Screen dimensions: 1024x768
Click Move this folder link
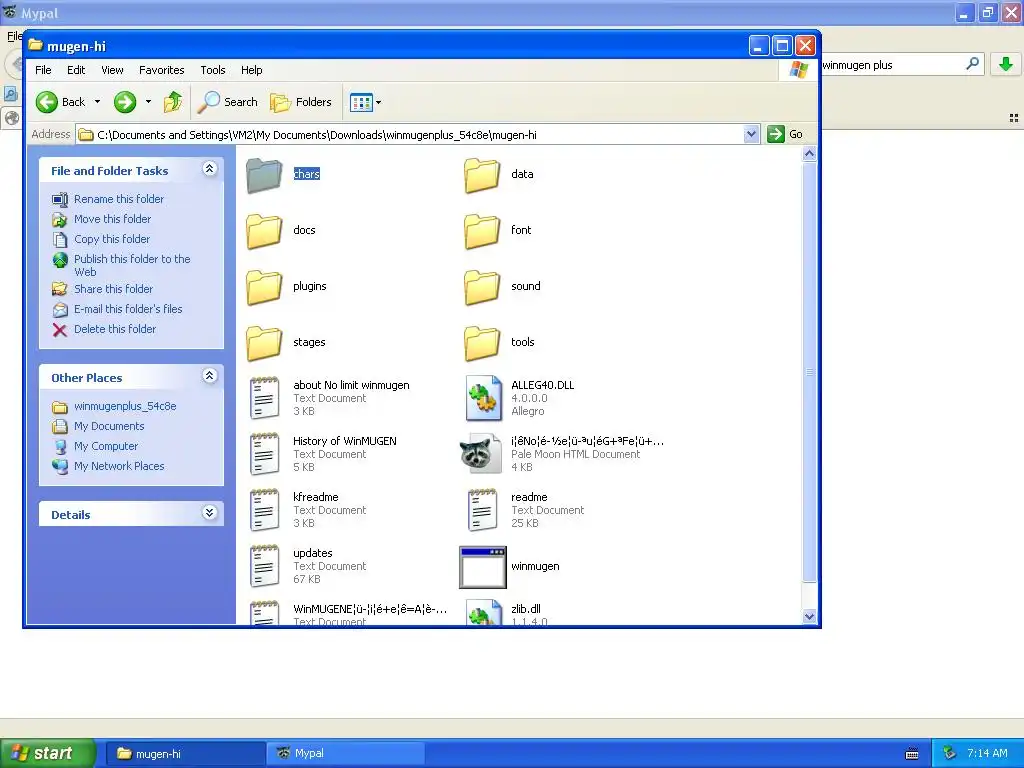tap(112, 219)
